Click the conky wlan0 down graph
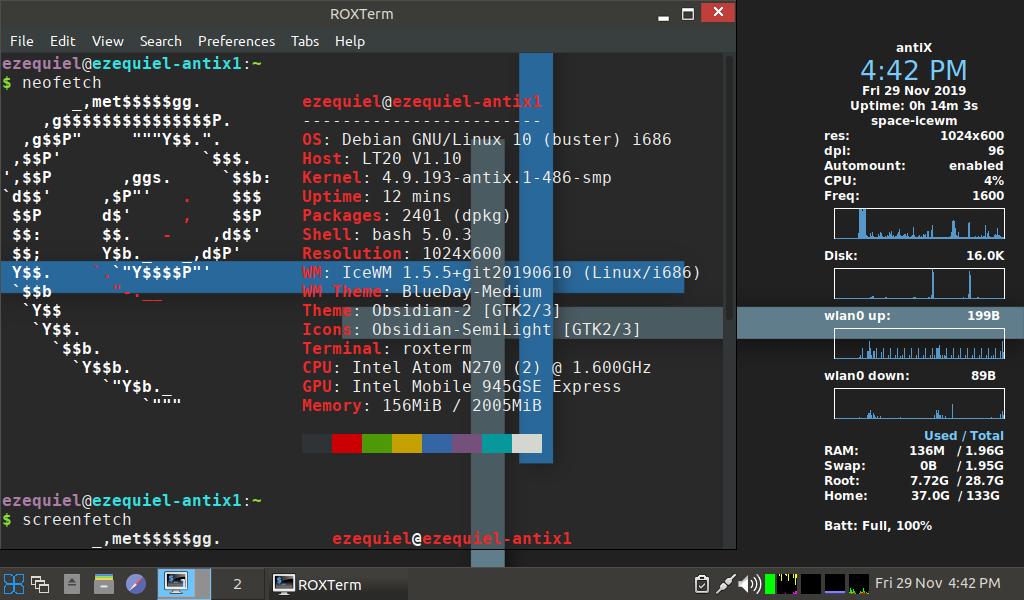1024x600 pixels. point(919,403)
